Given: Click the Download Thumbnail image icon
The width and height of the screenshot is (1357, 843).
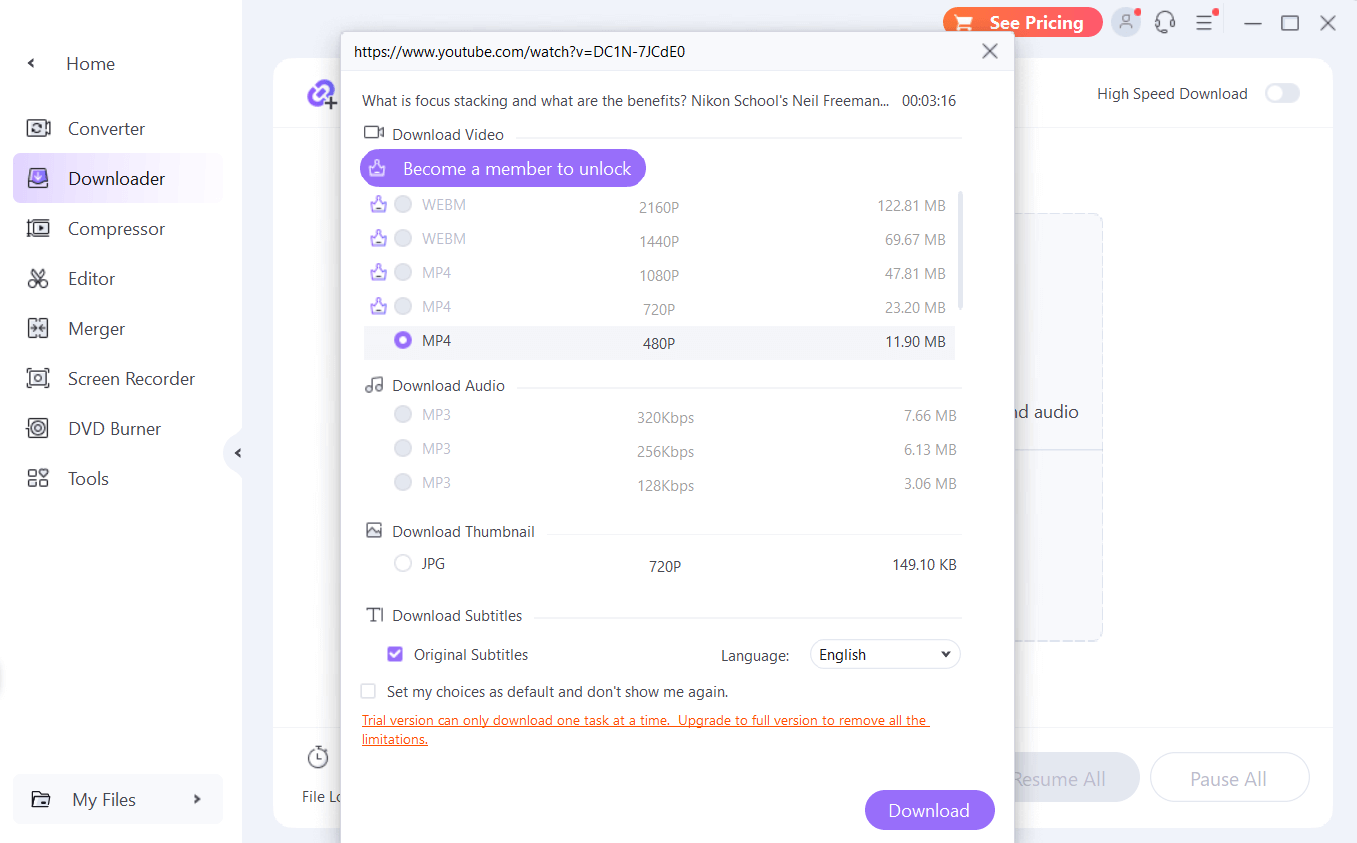Looking at the screenshot, I should [374, 531].
